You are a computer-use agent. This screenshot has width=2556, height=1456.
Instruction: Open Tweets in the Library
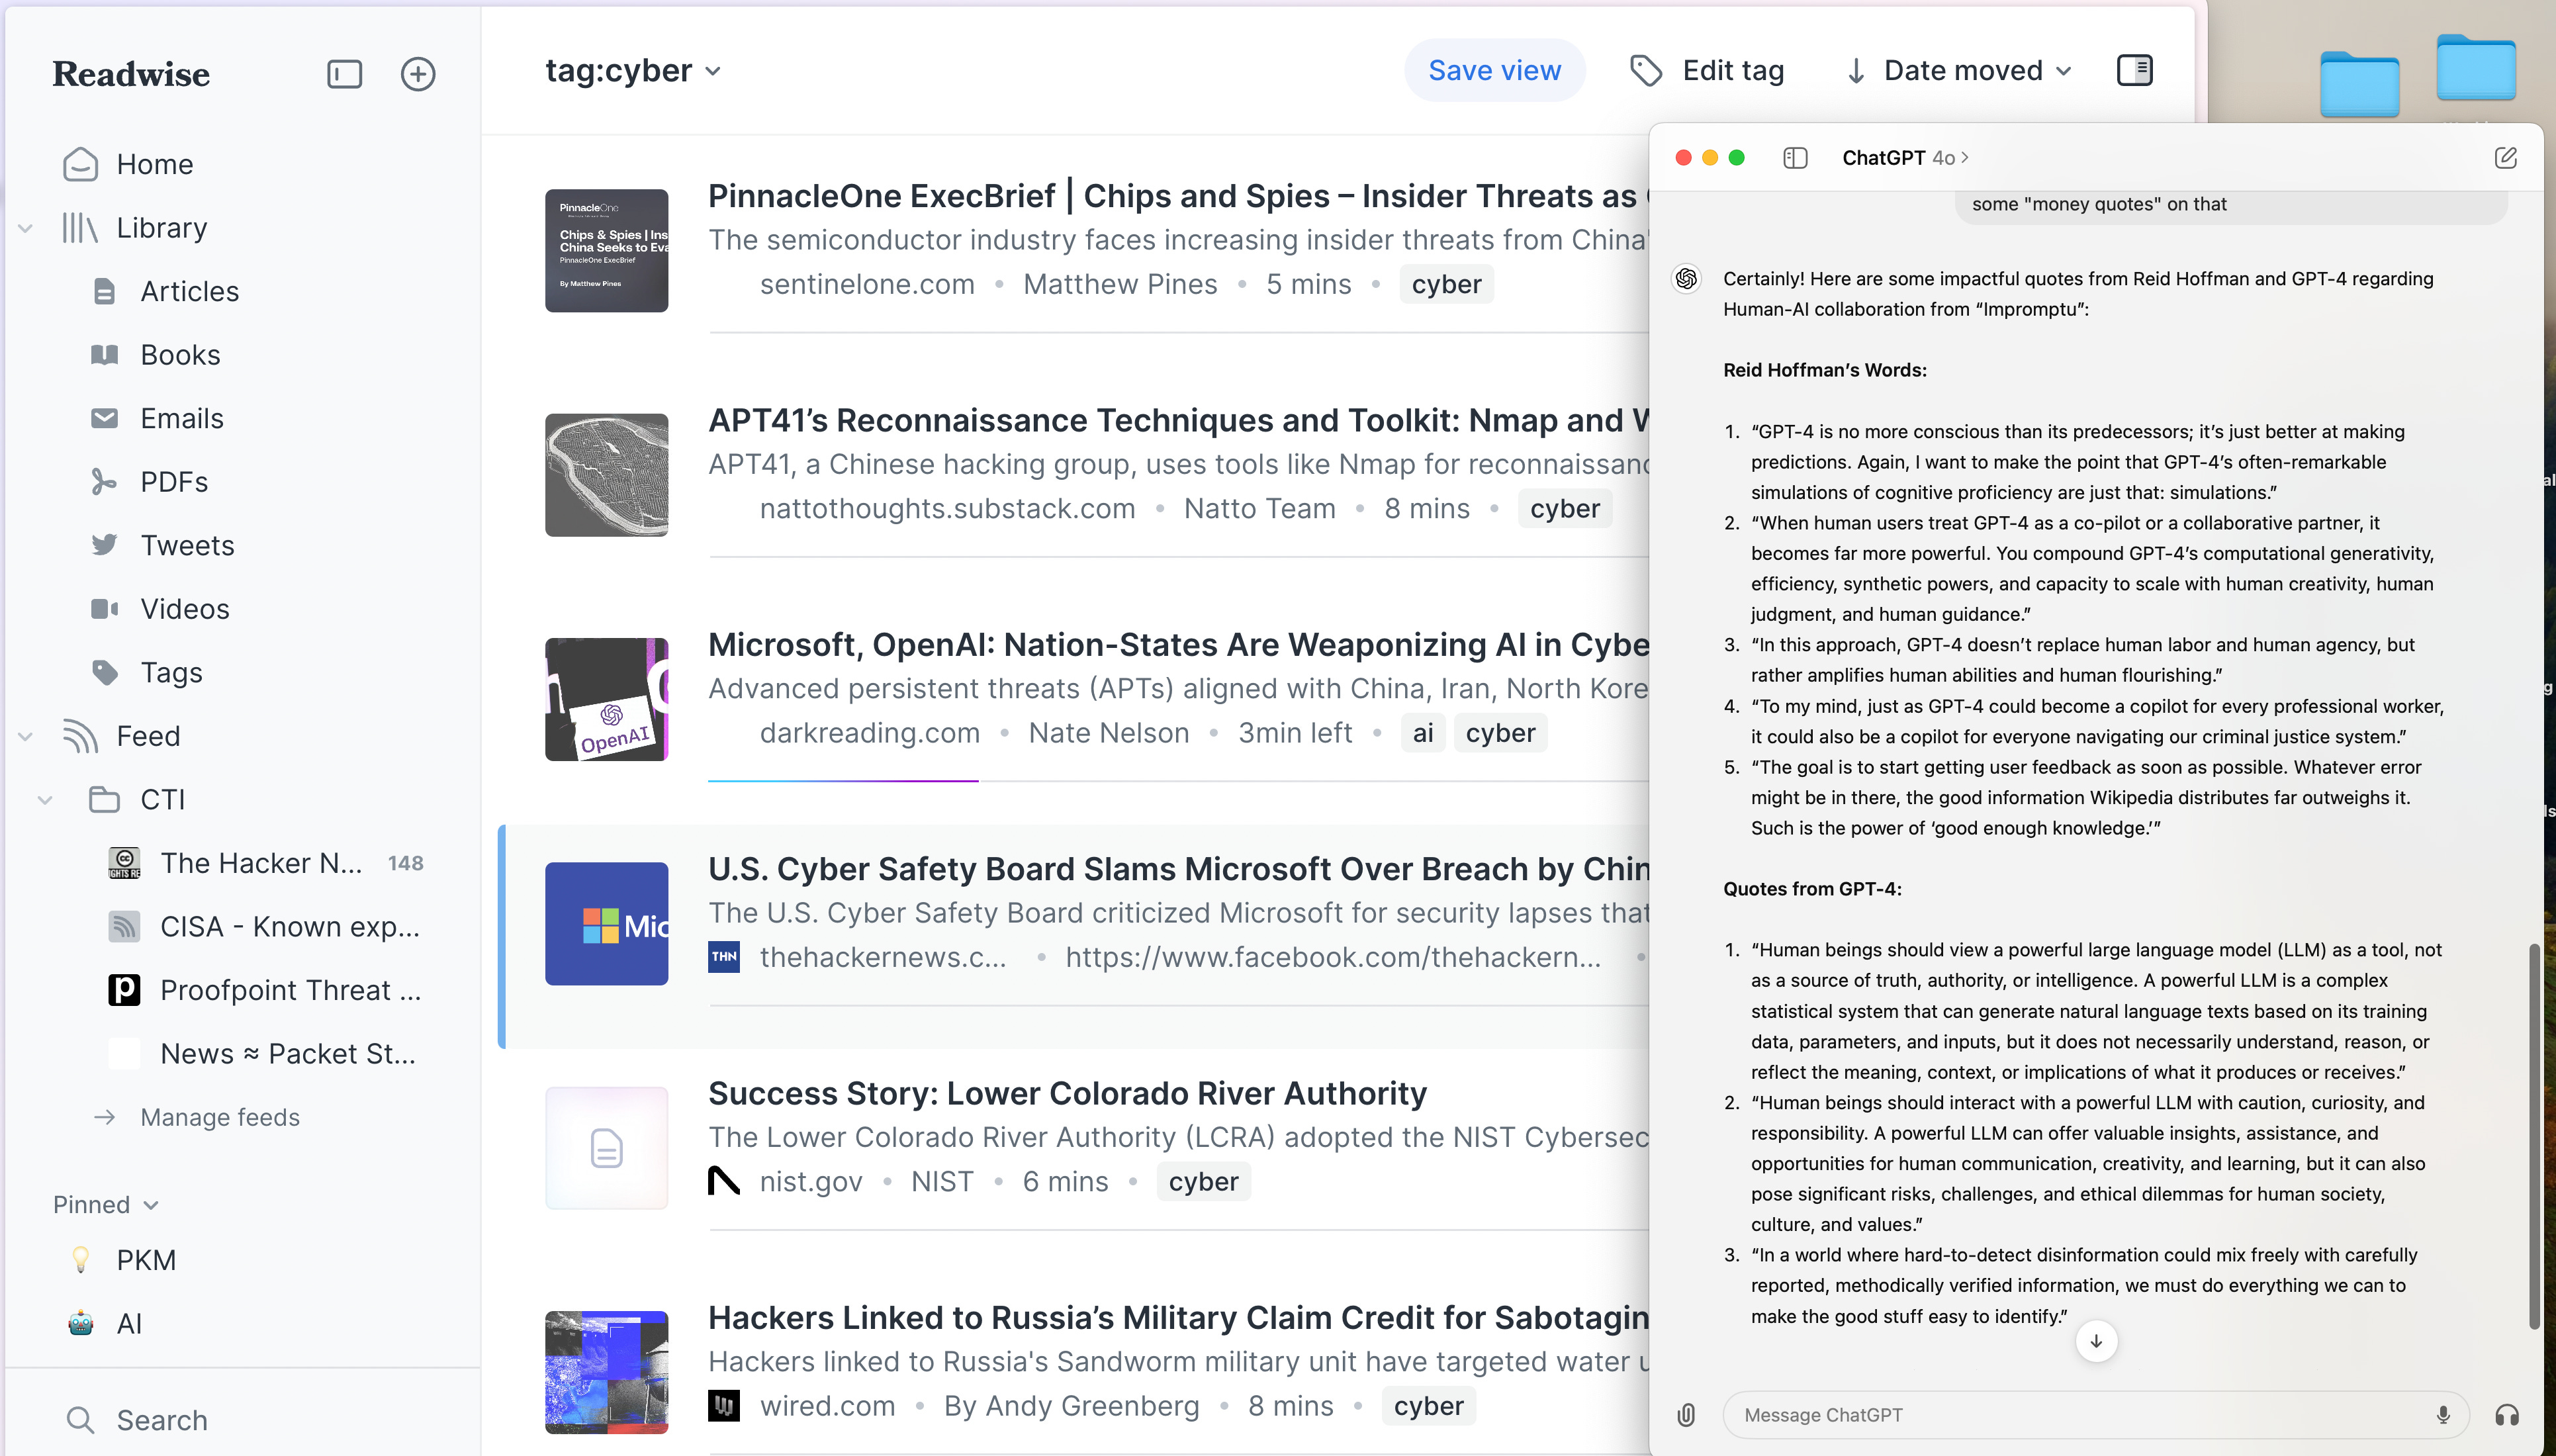point(187,545)
